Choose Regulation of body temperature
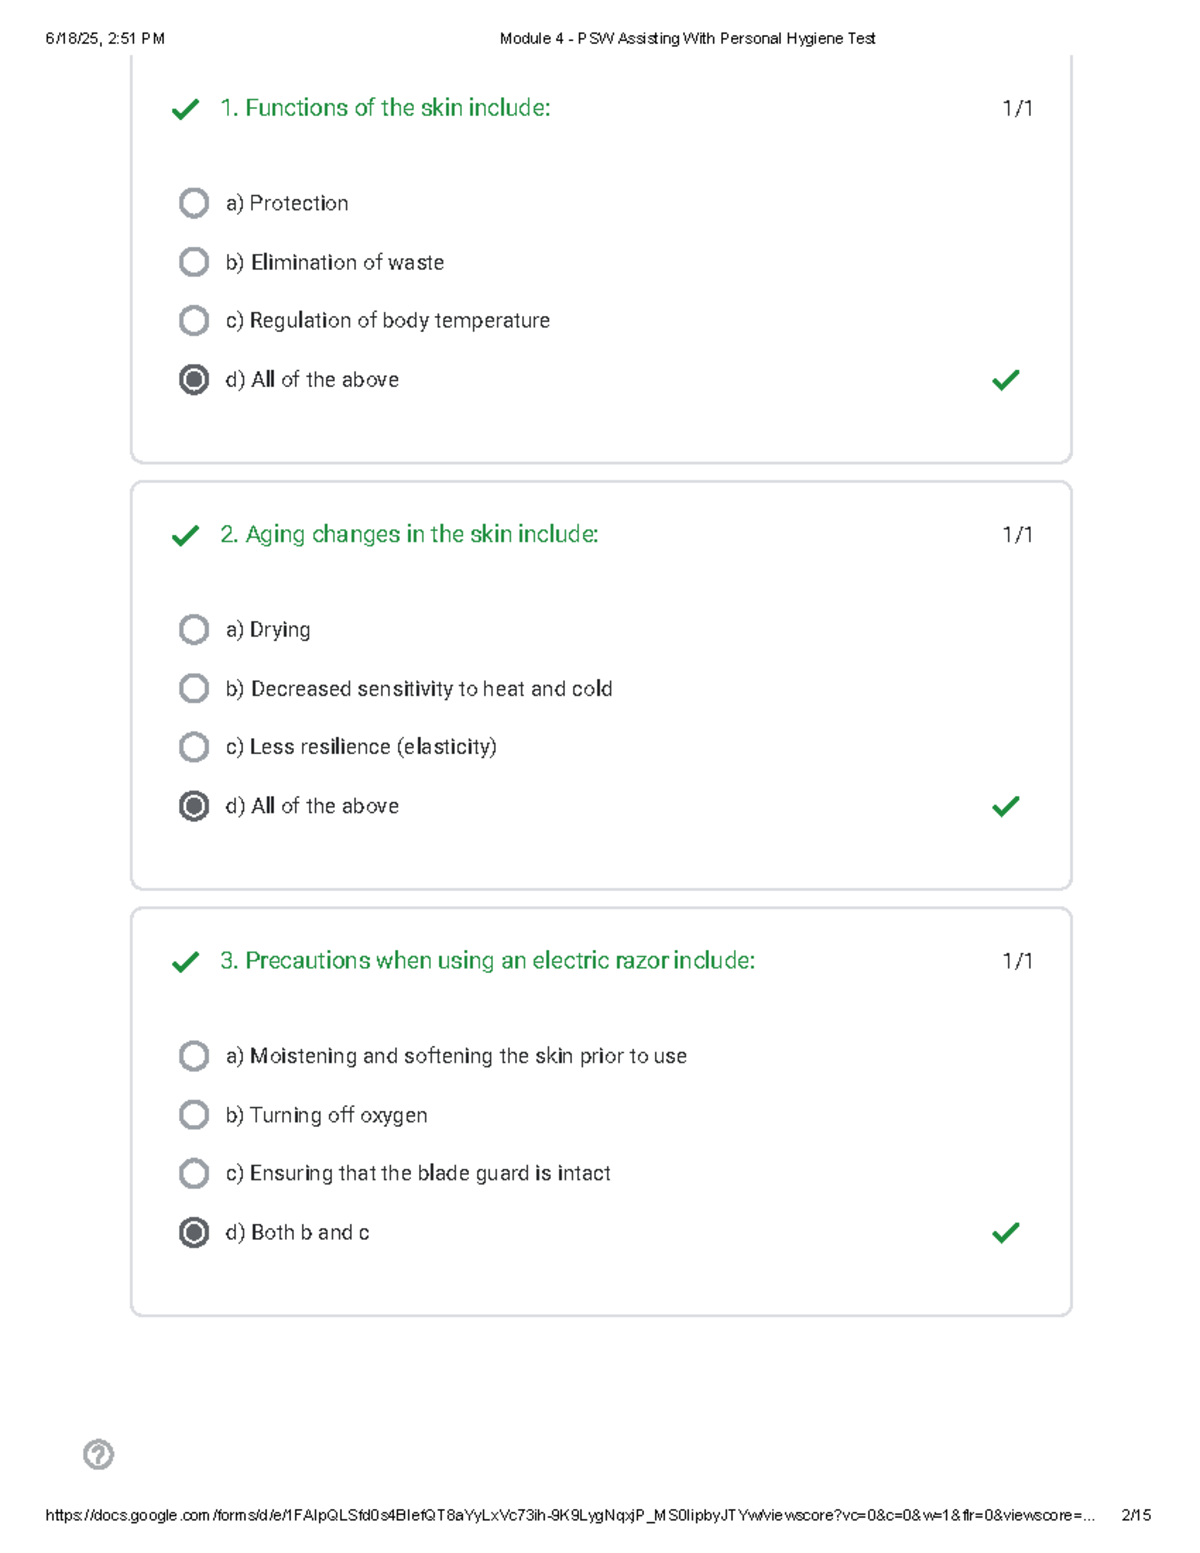This screenshot has width=1200, height=1553. coord(194,321)
